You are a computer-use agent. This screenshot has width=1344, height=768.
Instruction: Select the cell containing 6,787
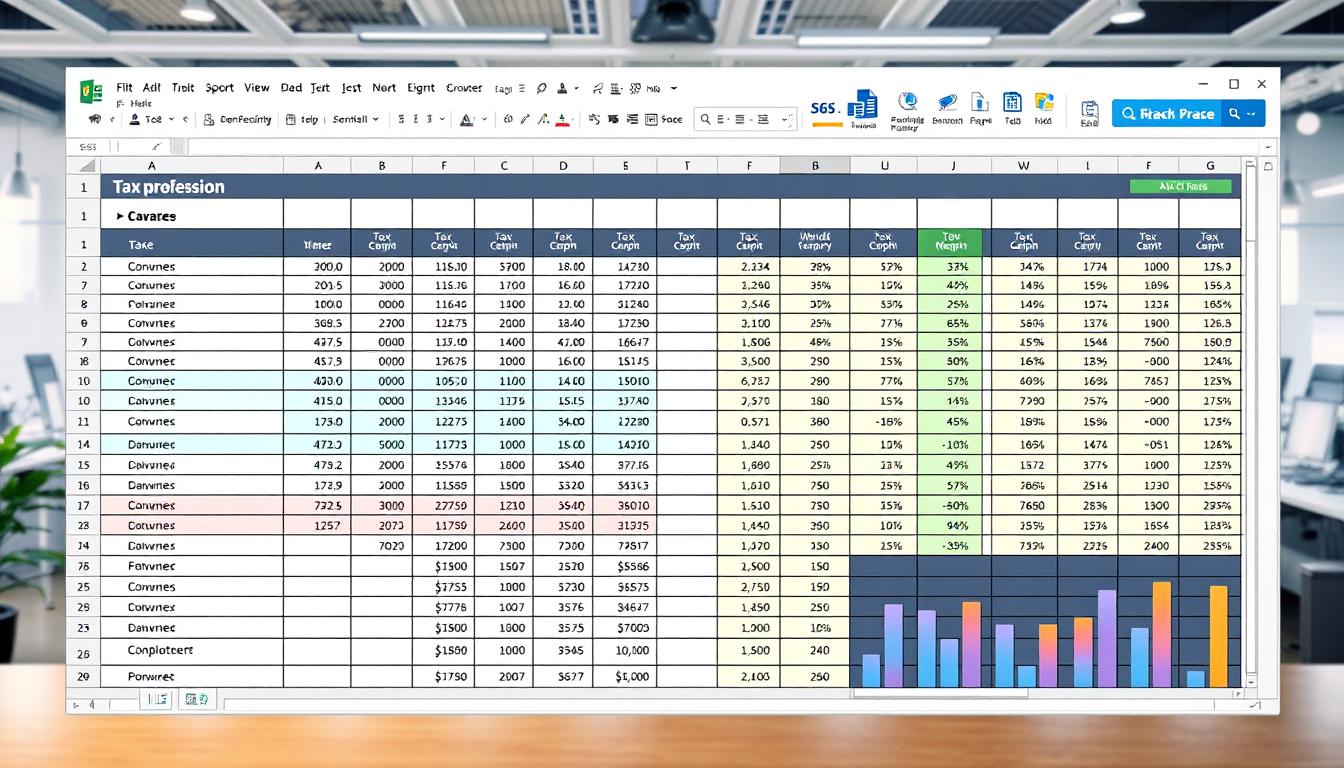click(749, 381)
